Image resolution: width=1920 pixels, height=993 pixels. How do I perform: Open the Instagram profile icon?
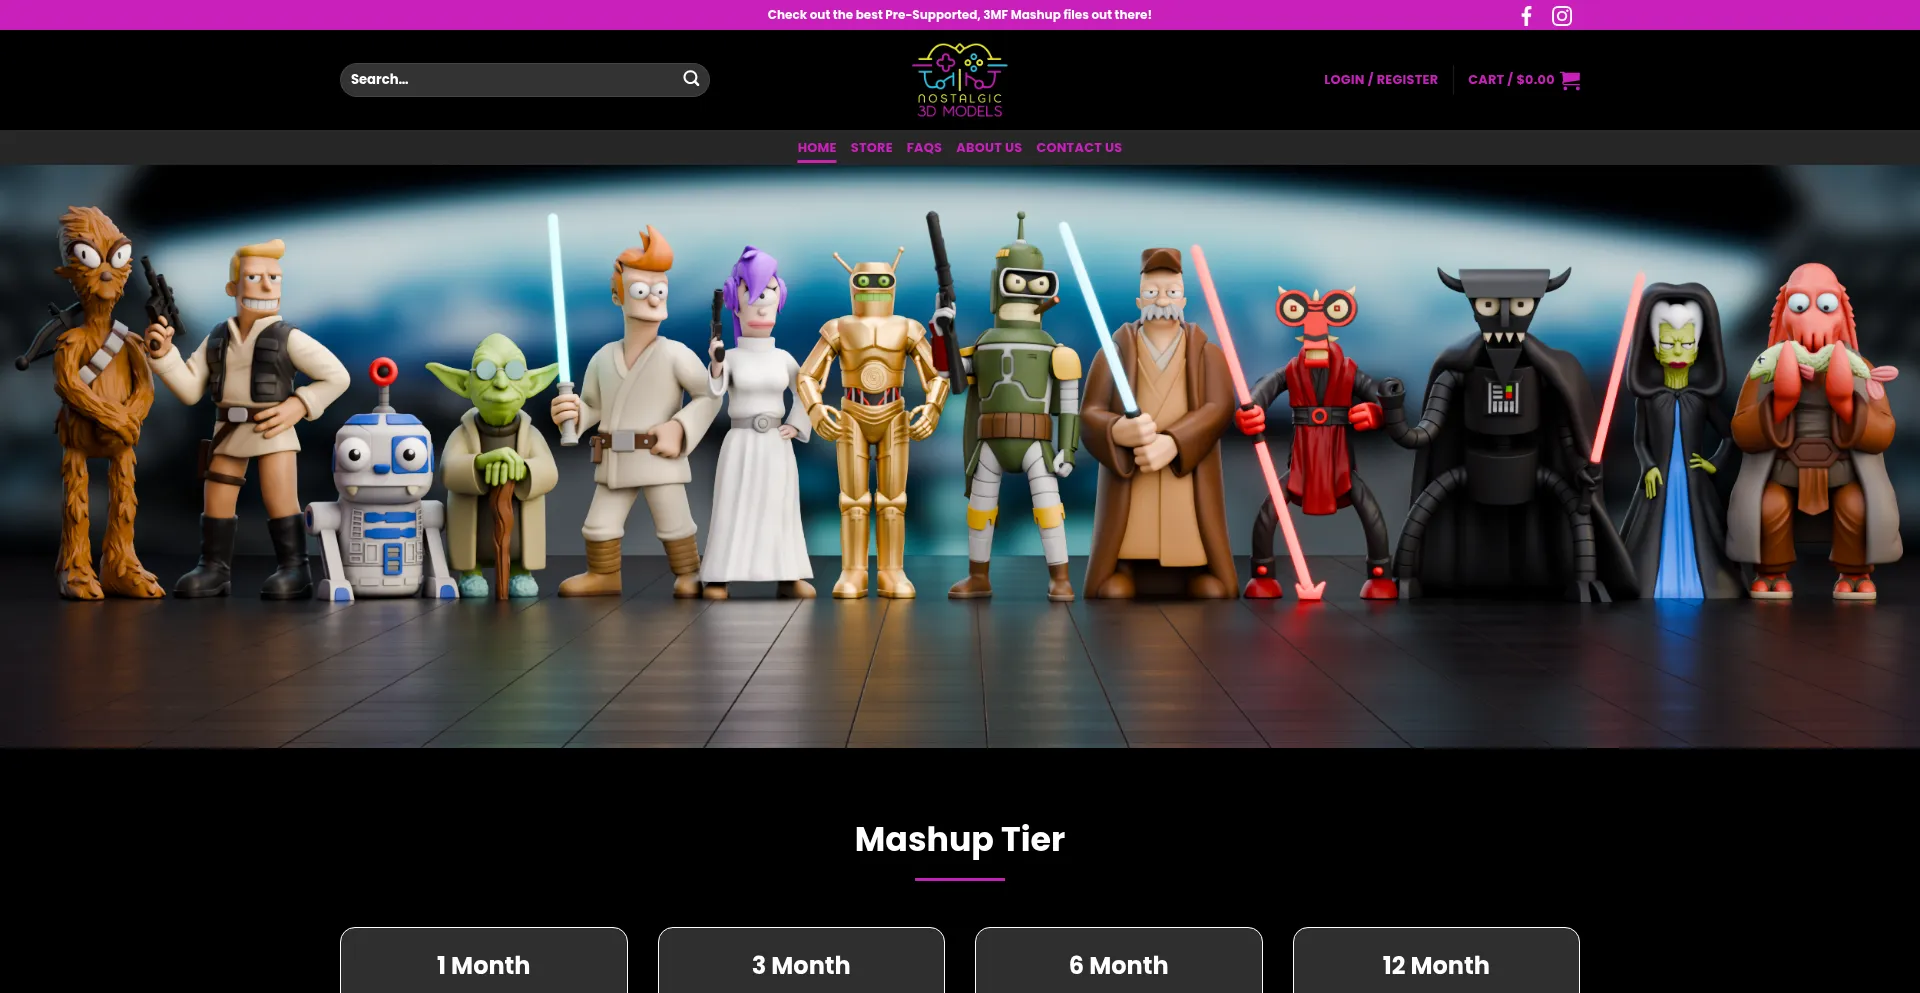(1562, 15)
